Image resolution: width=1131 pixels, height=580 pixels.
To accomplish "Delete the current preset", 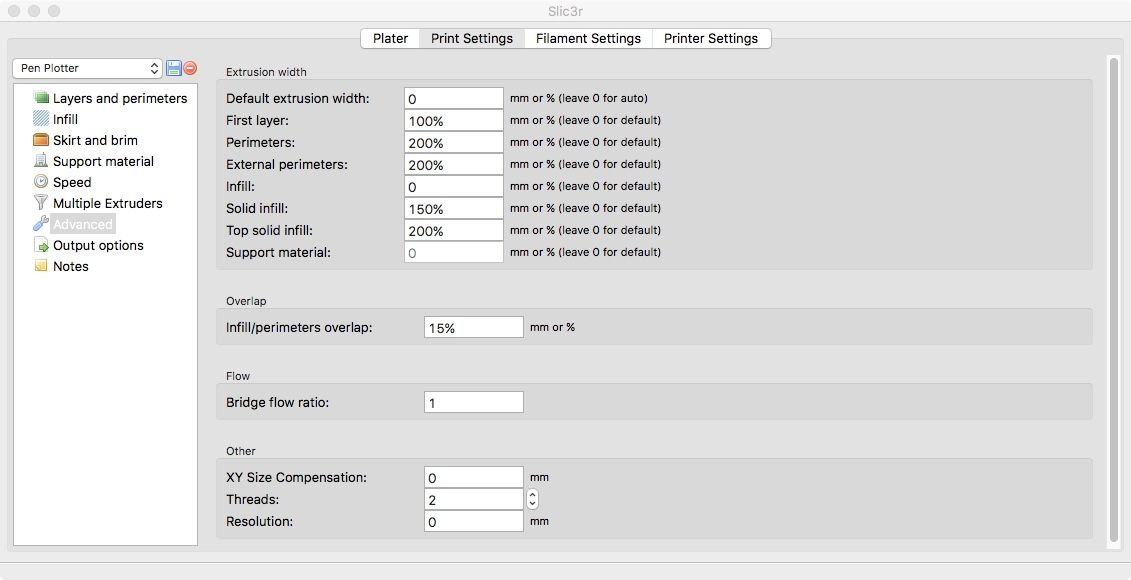I will 190,68.
